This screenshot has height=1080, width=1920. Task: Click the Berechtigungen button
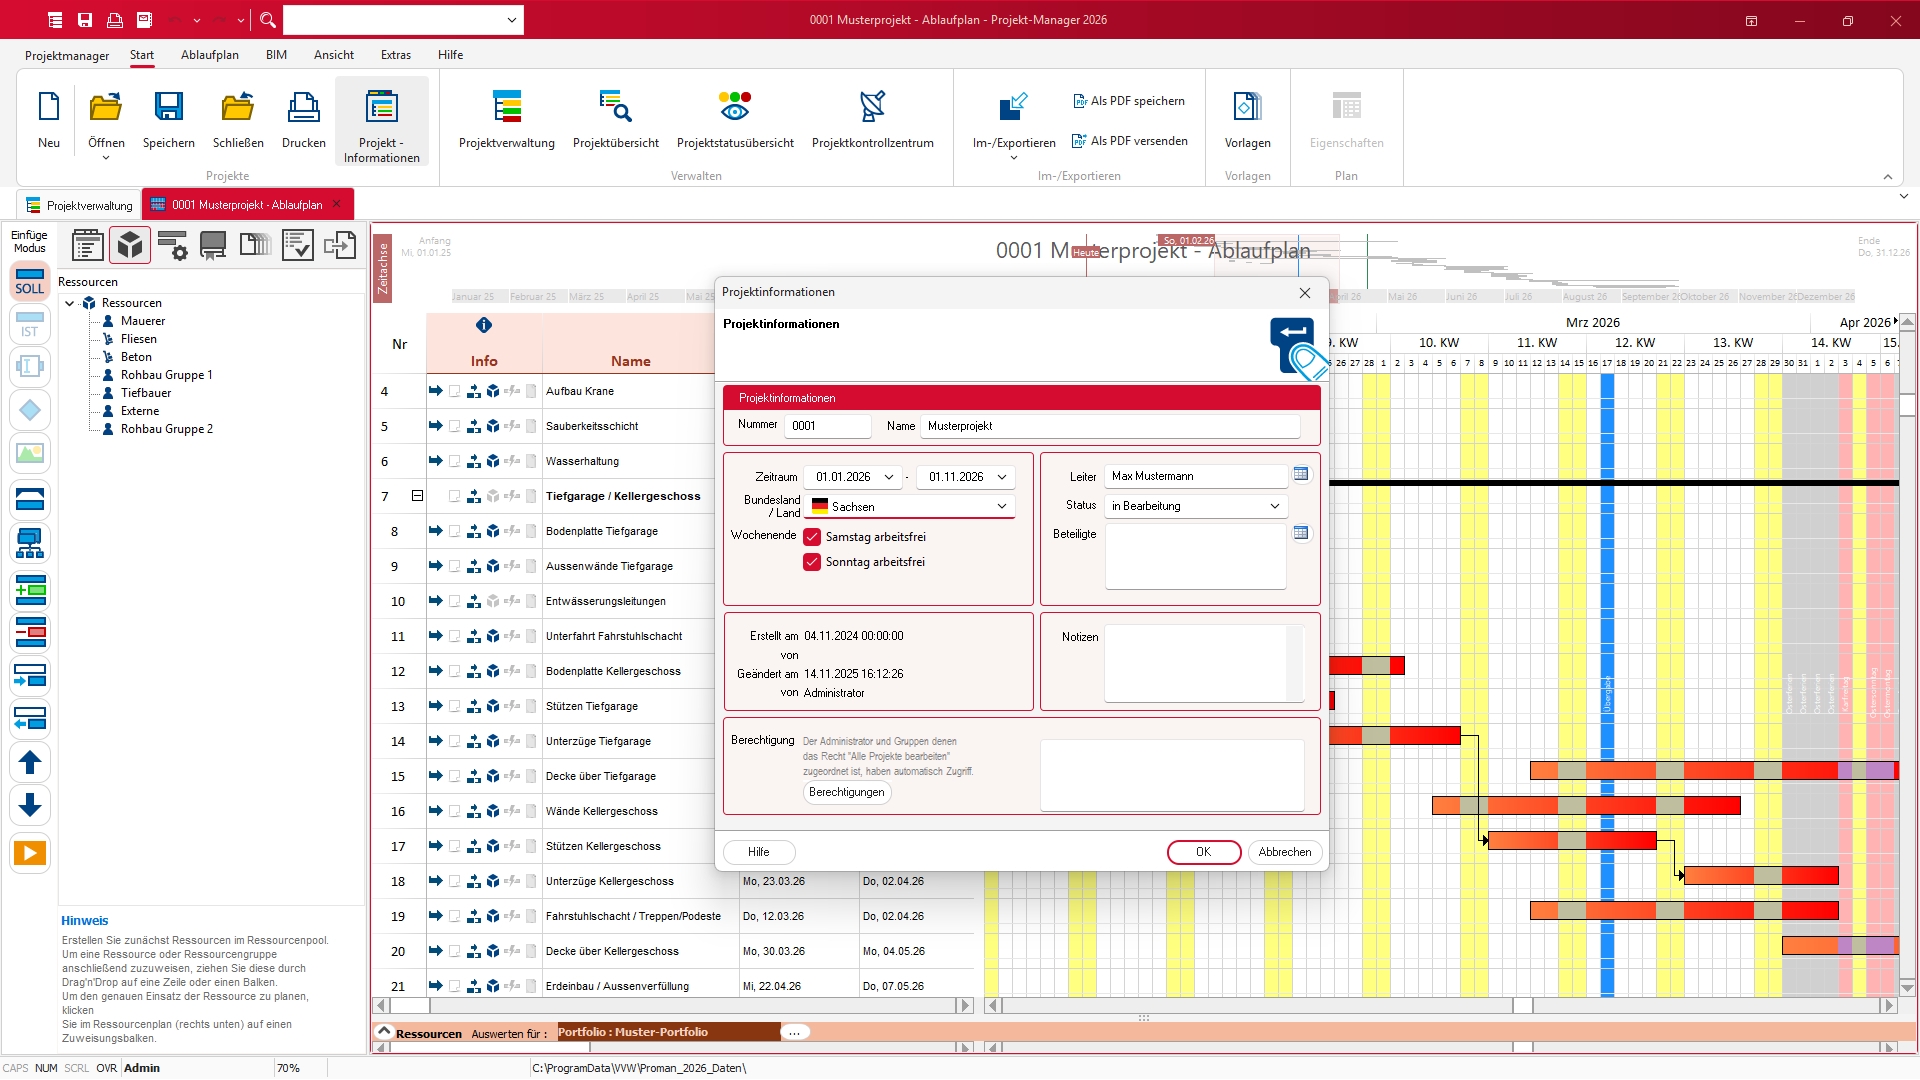pos(846,792)
